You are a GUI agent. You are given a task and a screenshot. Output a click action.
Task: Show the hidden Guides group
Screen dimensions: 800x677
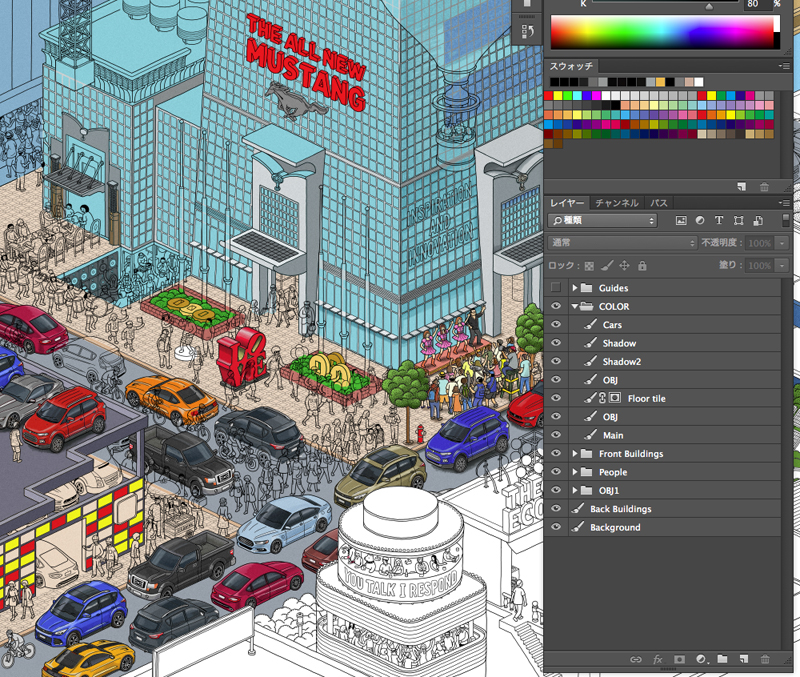click(556, 288)
